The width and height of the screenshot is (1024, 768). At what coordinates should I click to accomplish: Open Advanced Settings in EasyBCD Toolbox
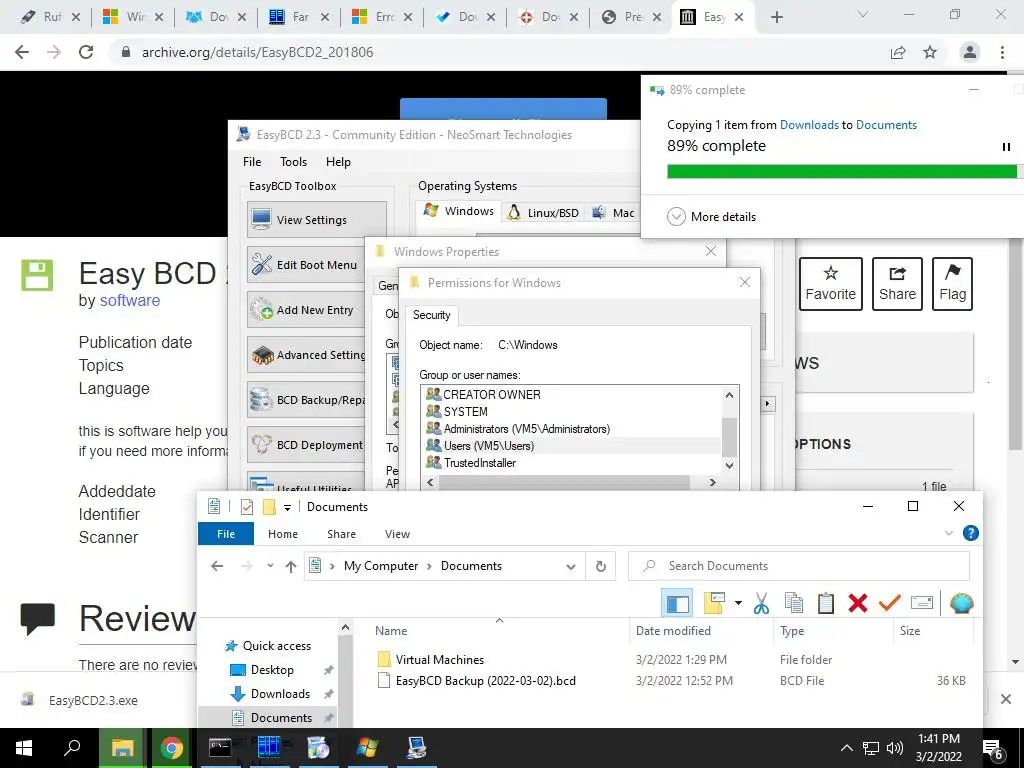[307, 355]
